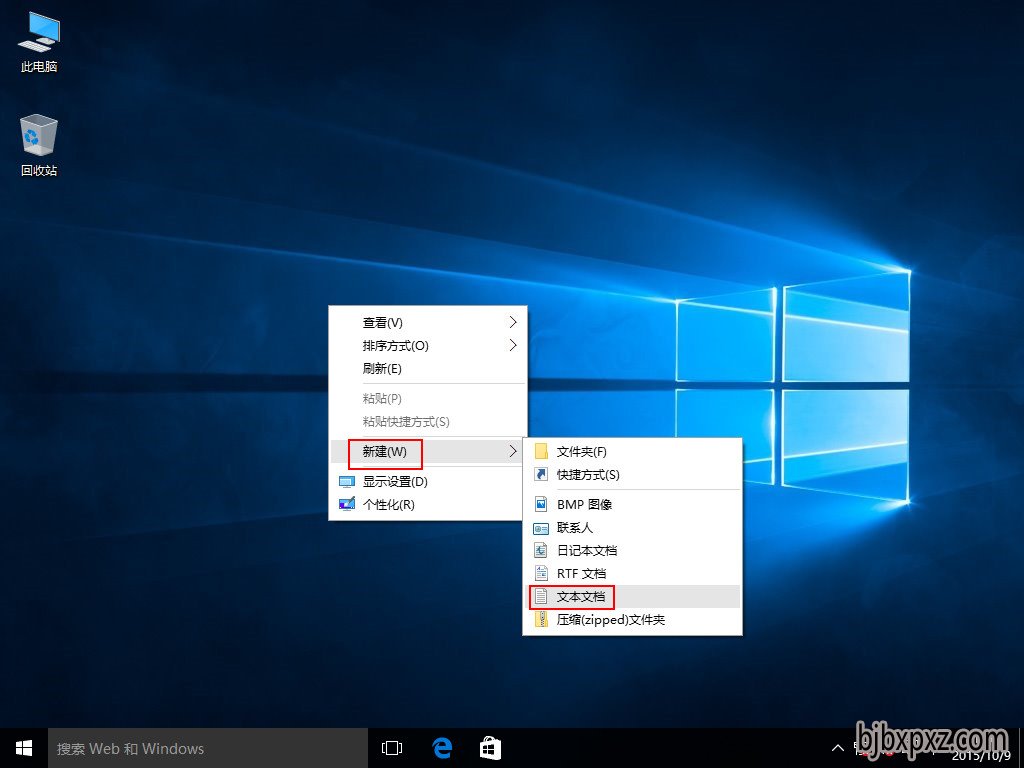Viewport: 1024px width, 768px height.
Task: Expand the 查看(V) submenu arrow
Action: click(513, 322)
